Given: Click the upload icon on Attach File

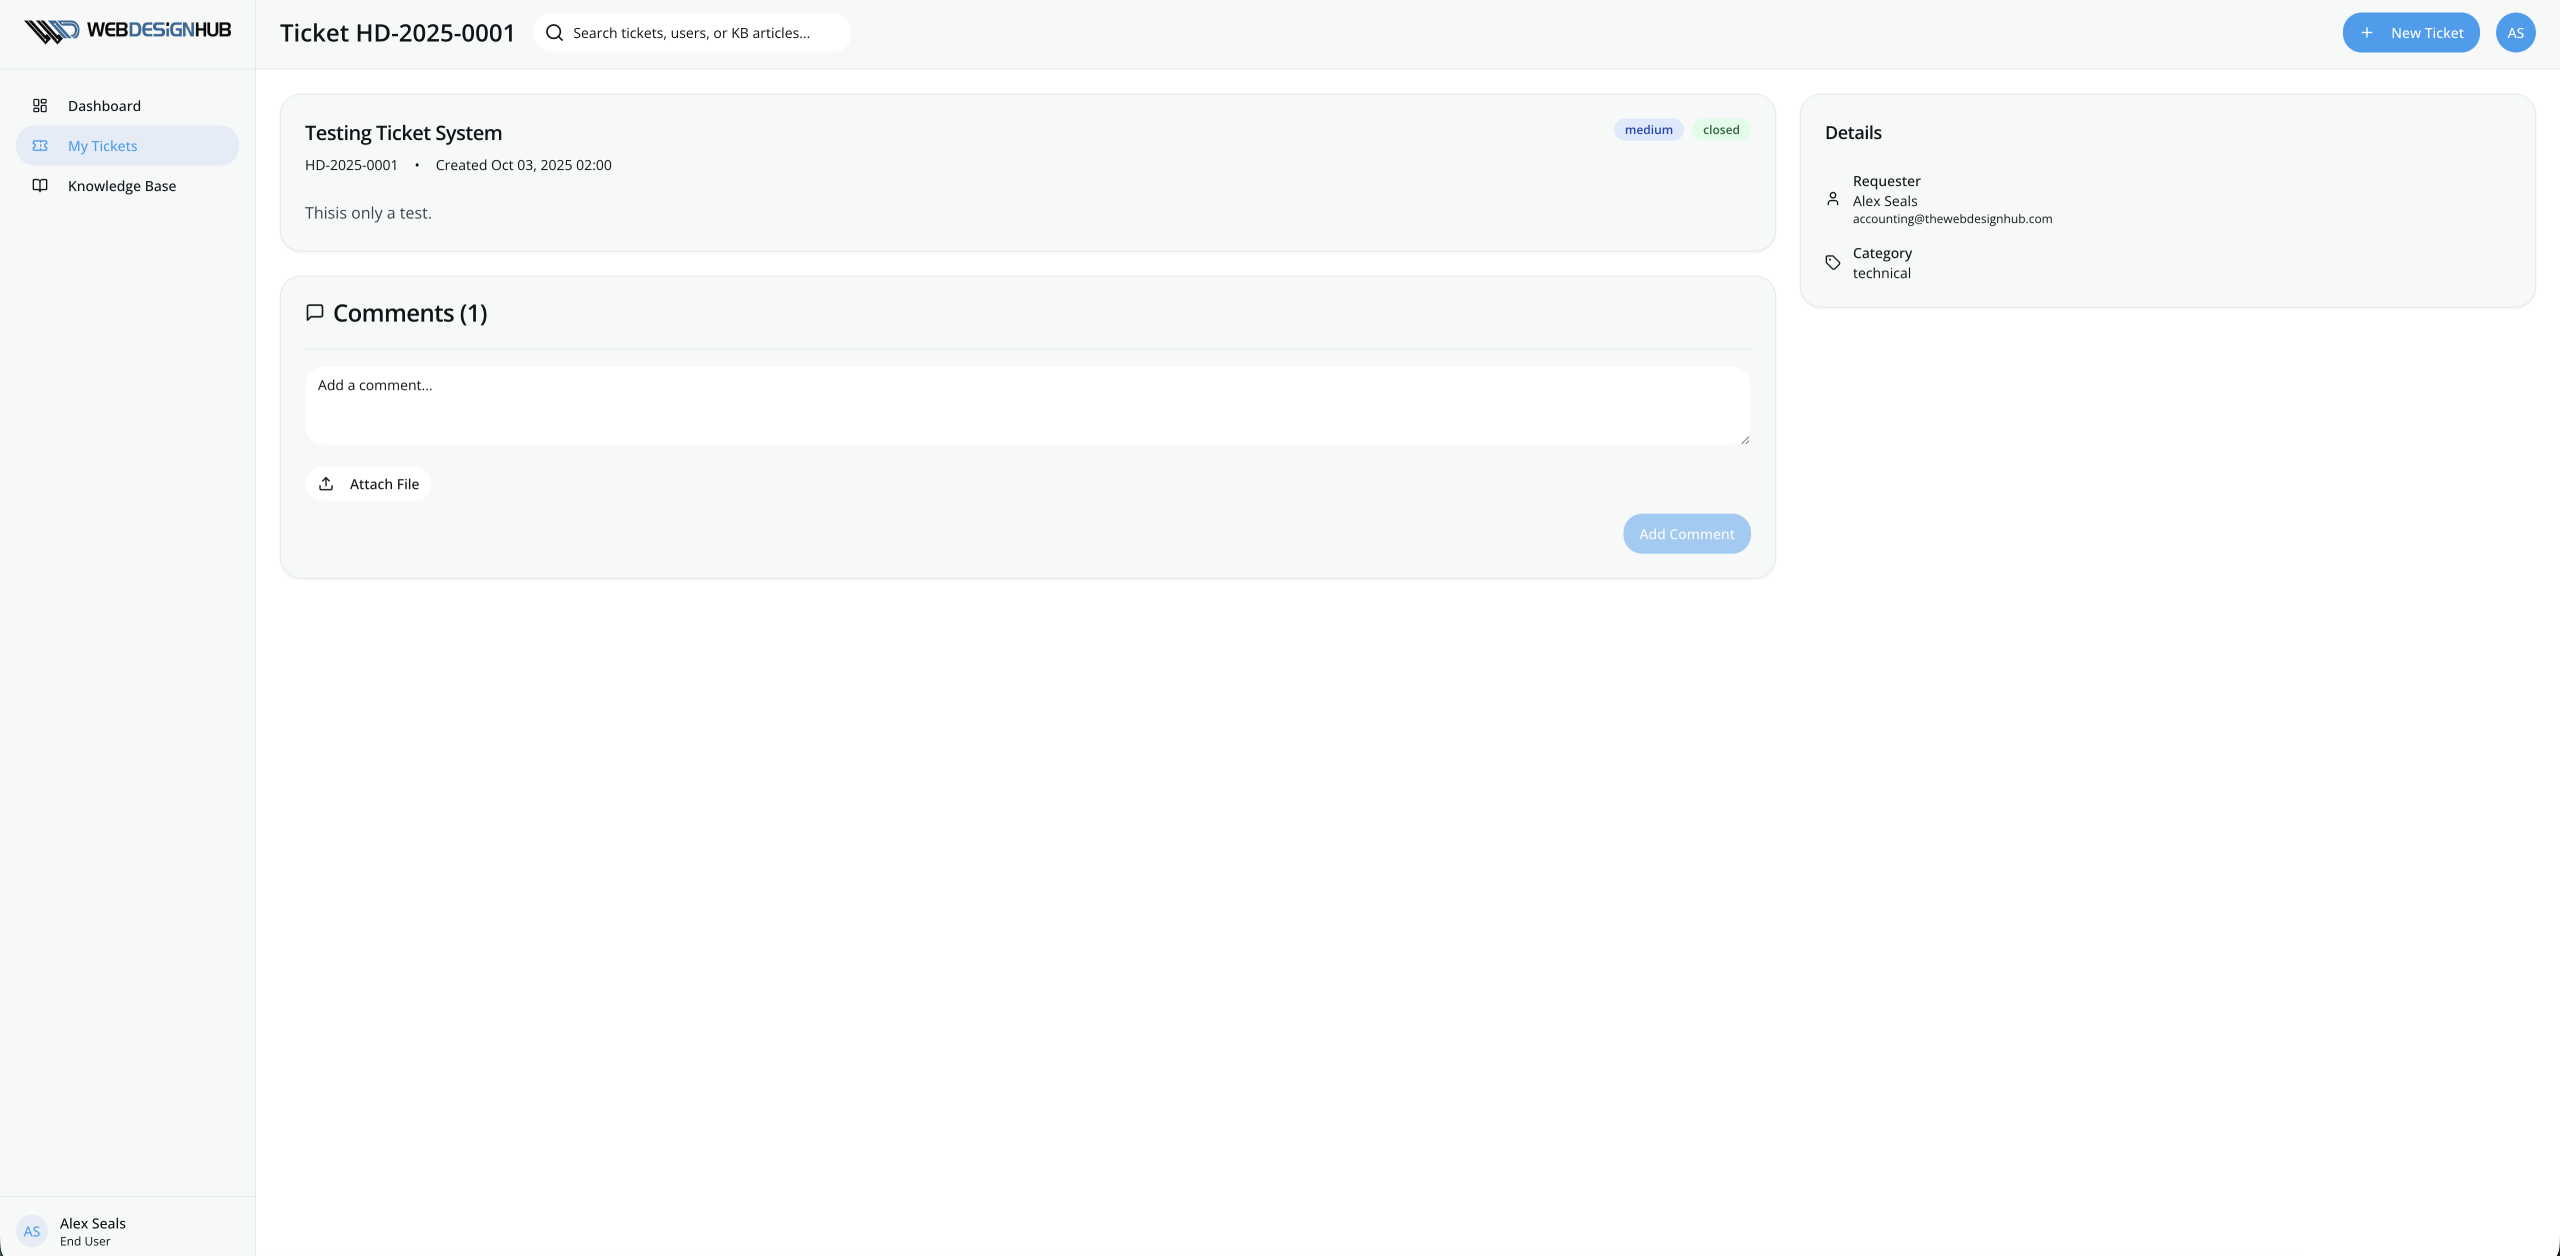Looking at the screenshot, I should tap(326, 484).
